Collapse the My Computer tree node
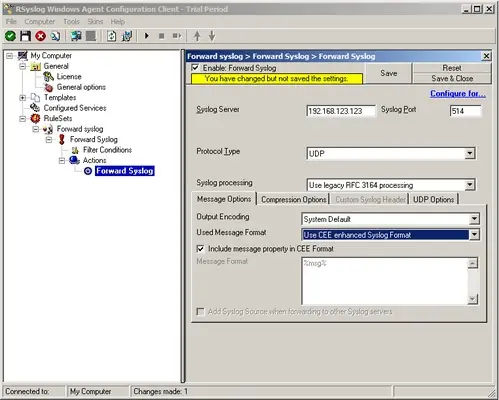This screenshot has height=400, width=499. [10, 56]
